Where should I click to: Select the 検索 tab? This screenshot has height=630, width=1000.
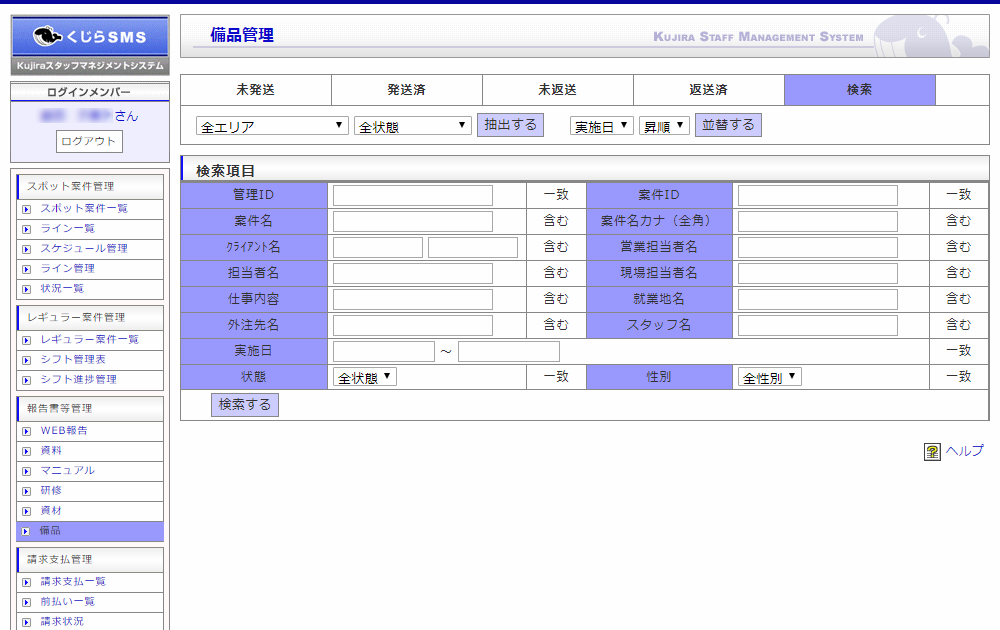click(x=860, y=90)
